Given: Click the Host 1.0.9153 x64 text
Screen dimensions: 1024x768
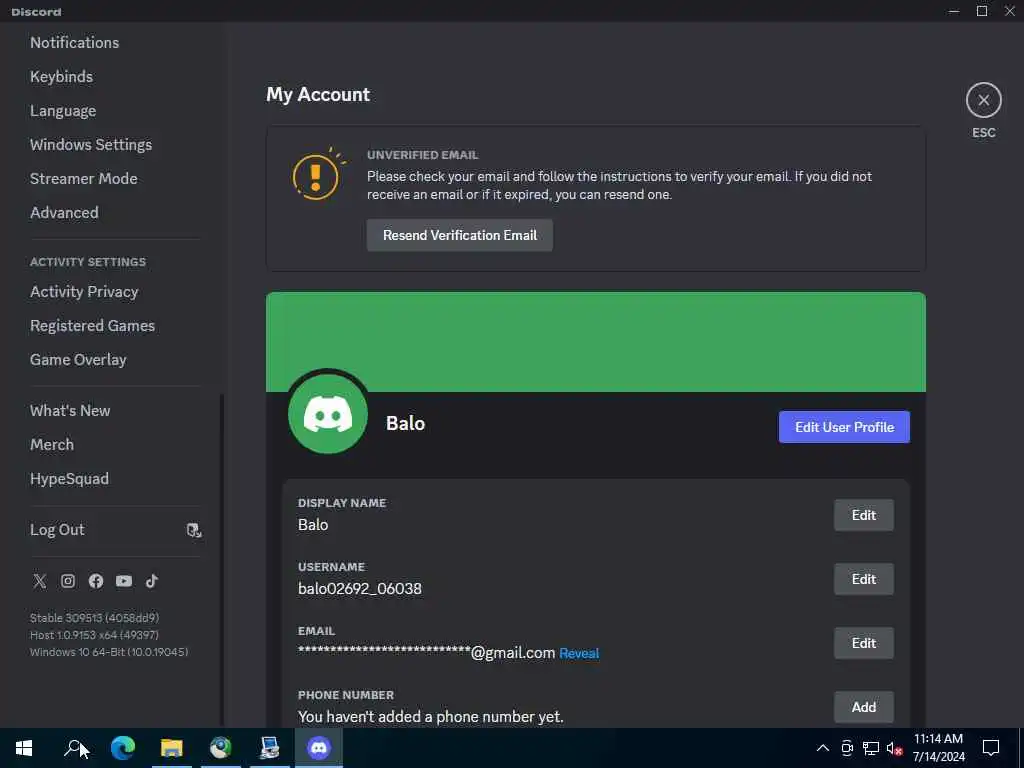Looking at the screenshot, I should tap(94, 635).
